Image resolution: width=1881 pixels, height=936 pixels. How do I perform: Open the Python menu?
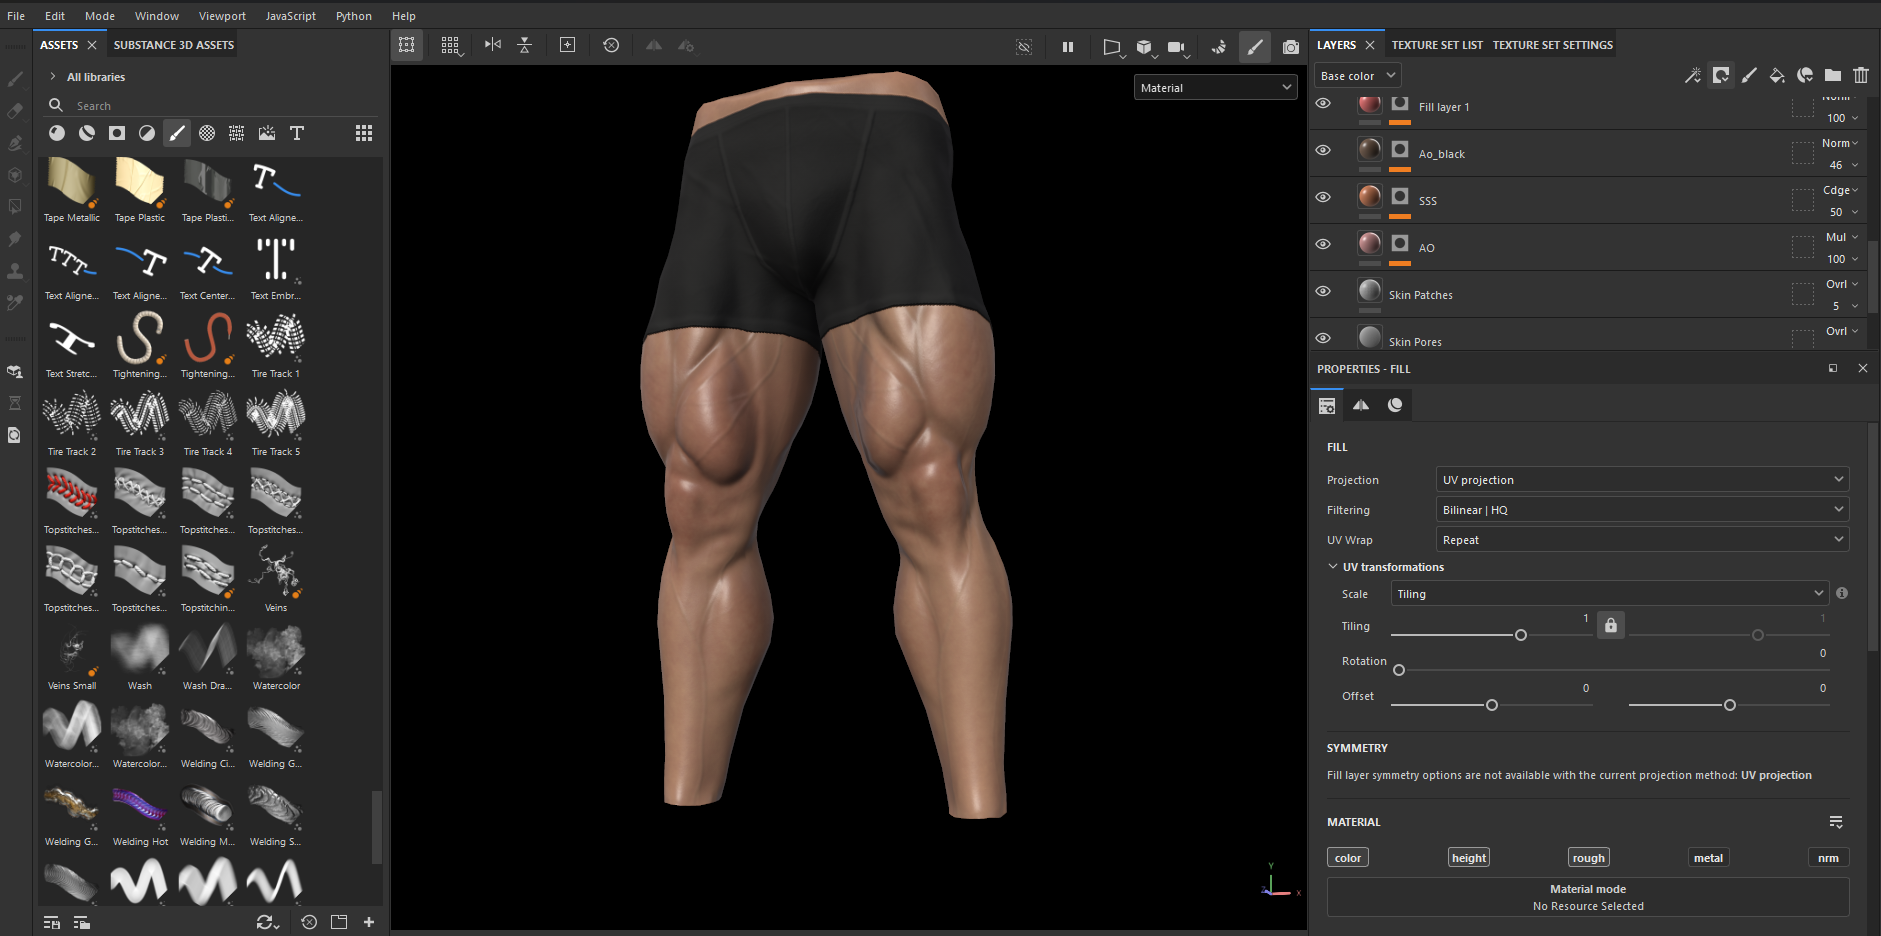(353, 16)
